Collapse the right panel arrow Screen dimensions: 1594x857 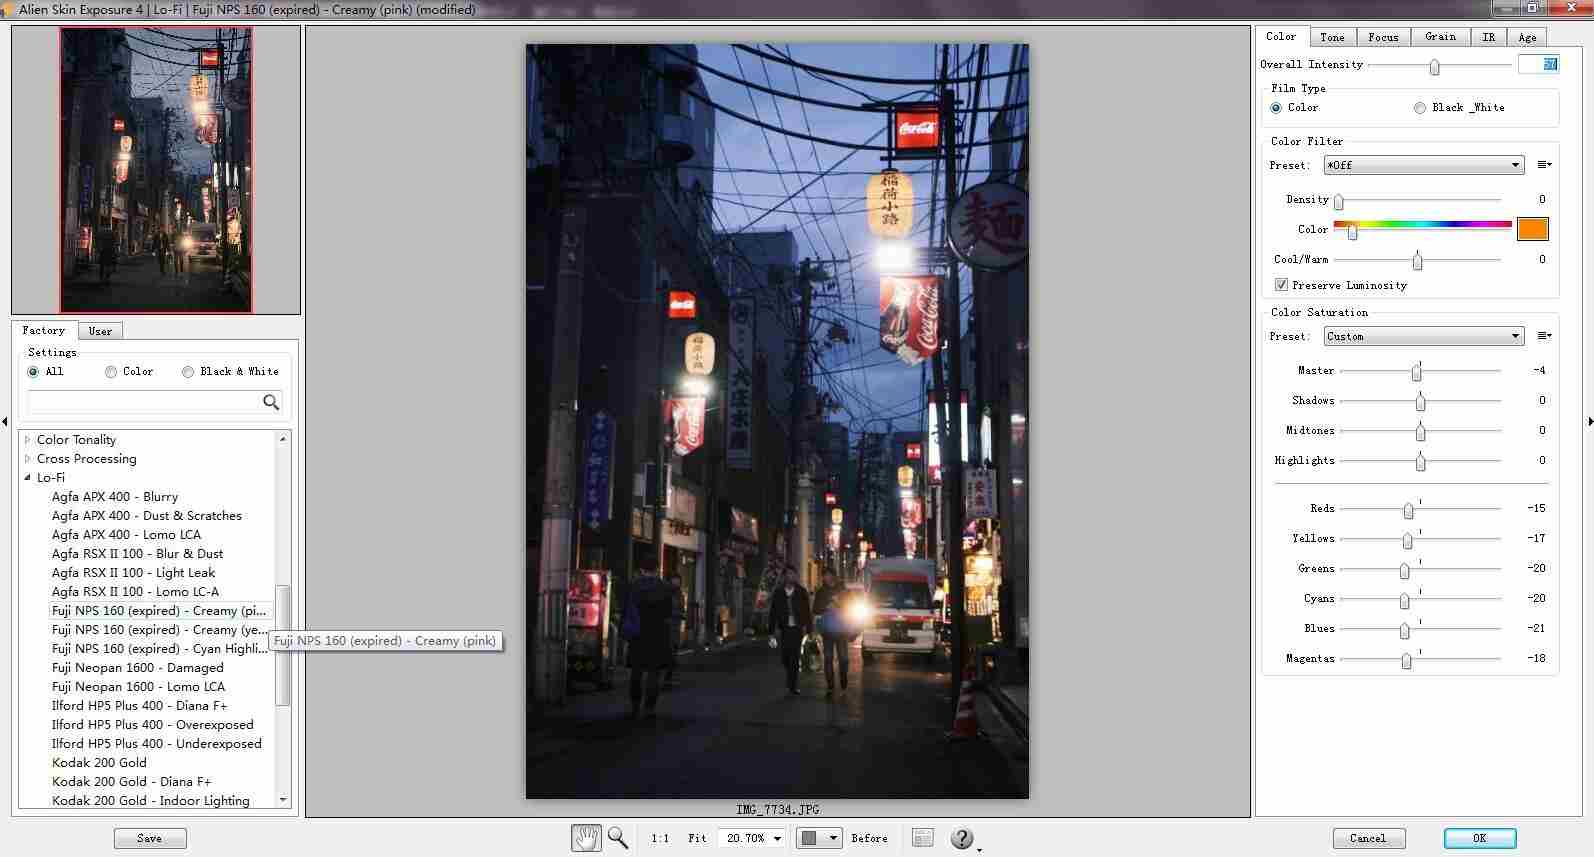pyautogui.click(x=1590, y=422)
